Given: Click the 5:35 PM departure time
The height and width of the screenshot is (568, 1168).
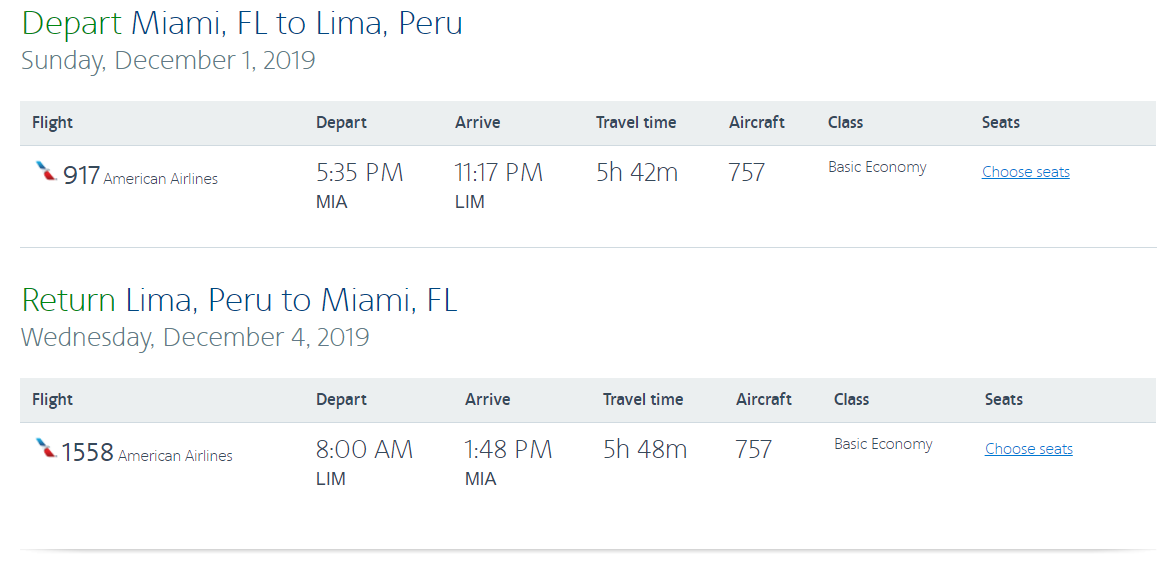Looking at the screenshot, I should click(360, 173).
